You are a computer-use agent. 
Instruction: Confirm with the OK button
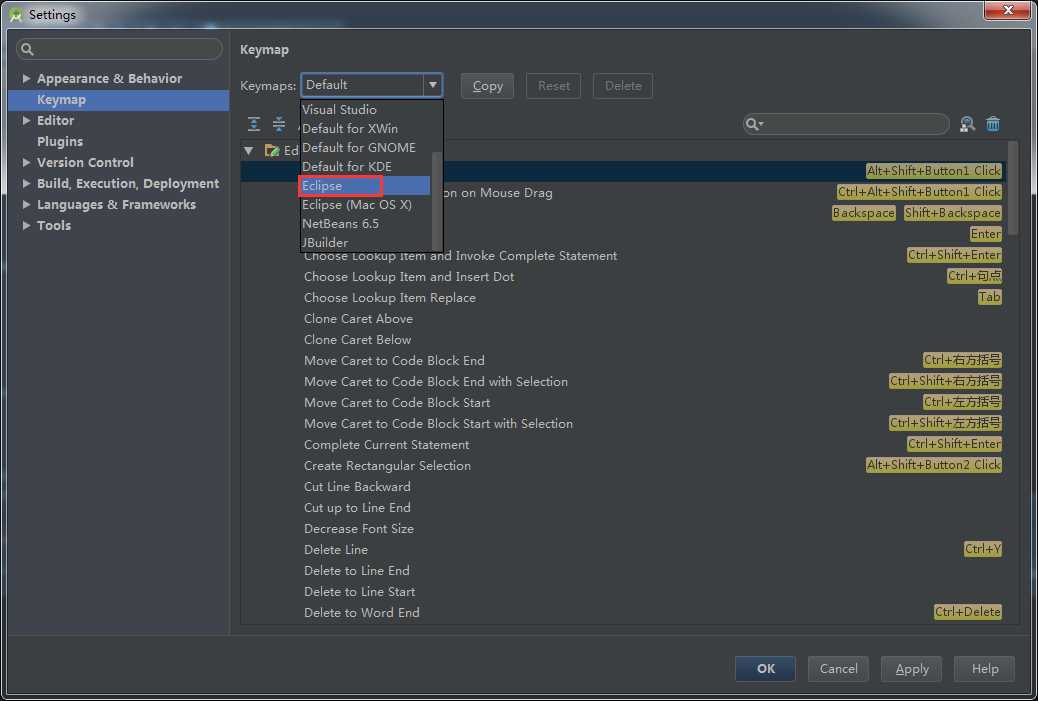click(765, 669)
